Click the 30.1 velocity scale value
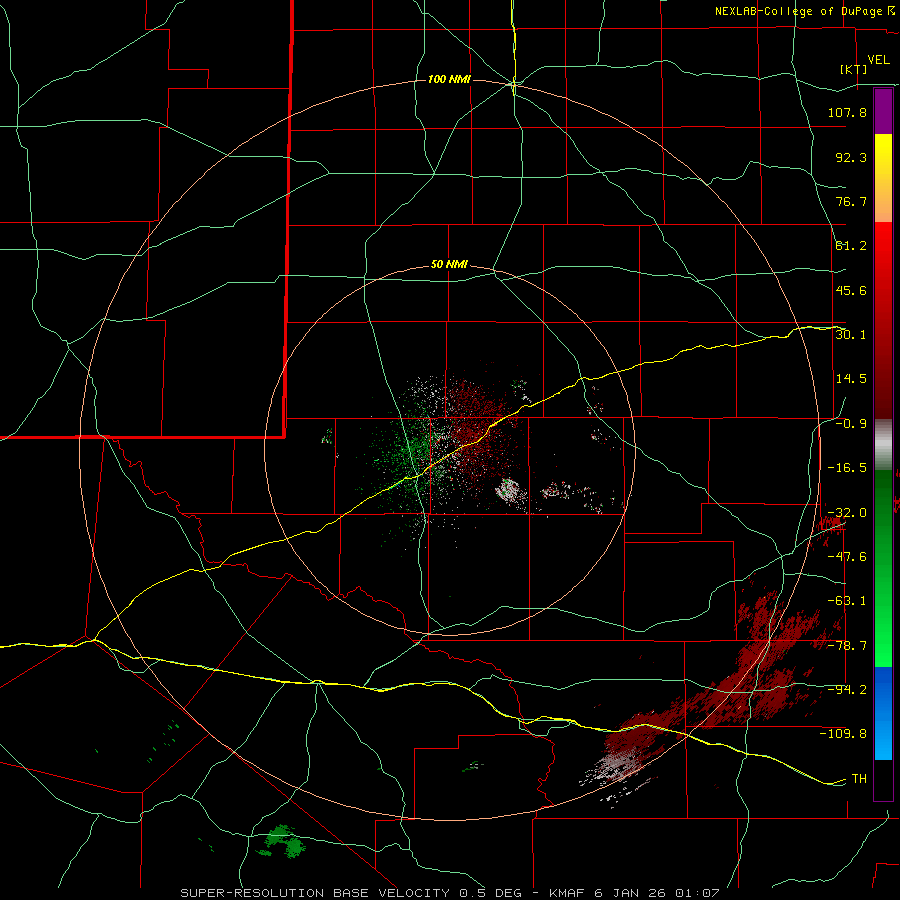Screen dimensions: 900x900 pyautogui.click(x=851, y=335)
